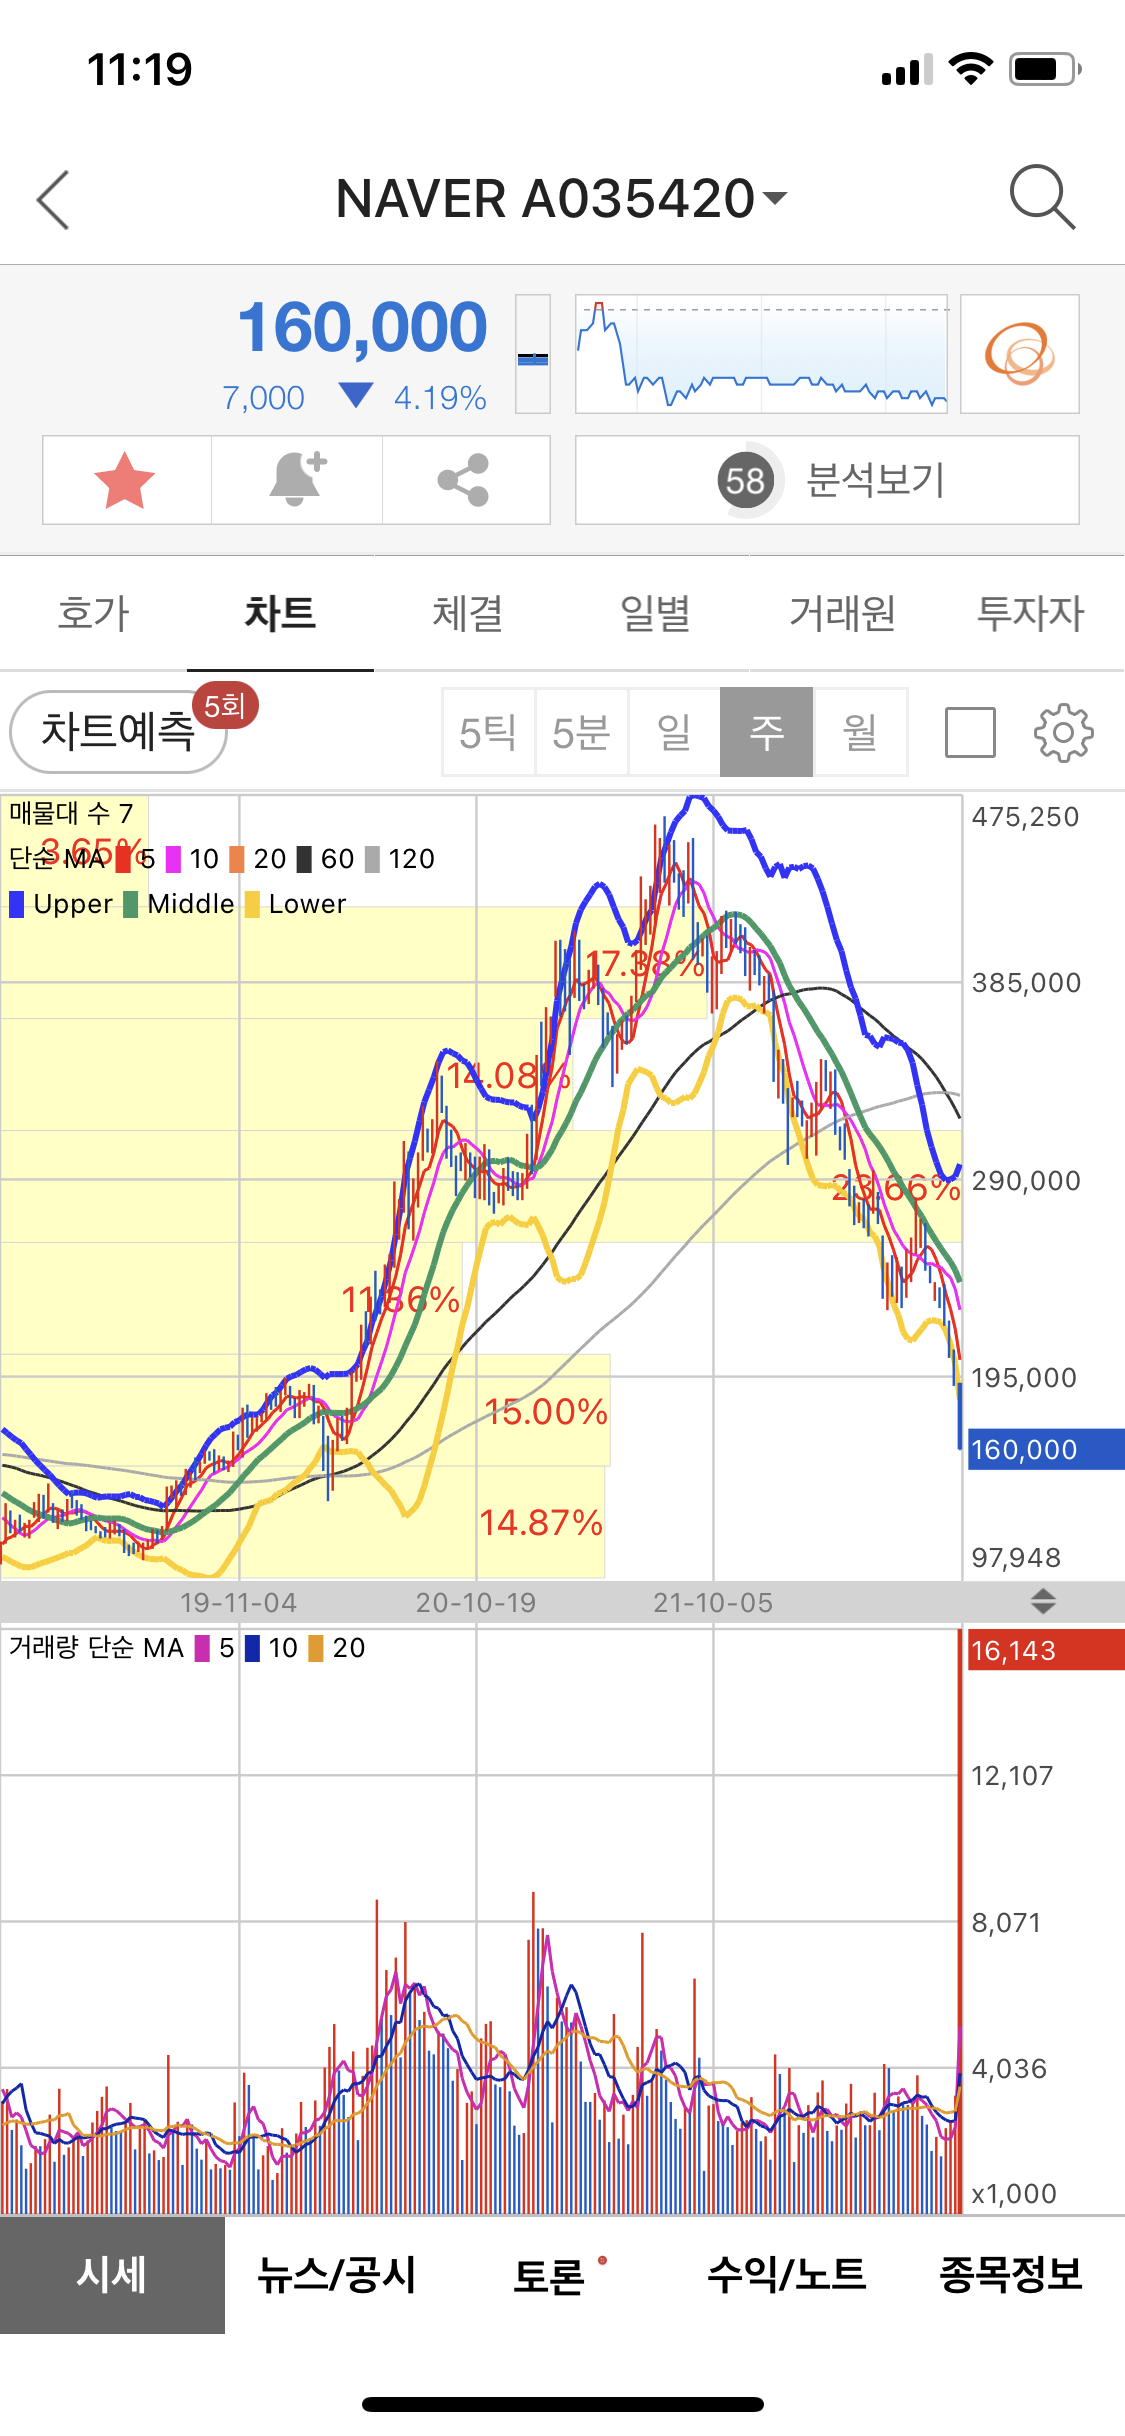1125x2436 pixels.
Task: Open the 일별 tab
Action: pyautogui.click(x=655, y=613)
